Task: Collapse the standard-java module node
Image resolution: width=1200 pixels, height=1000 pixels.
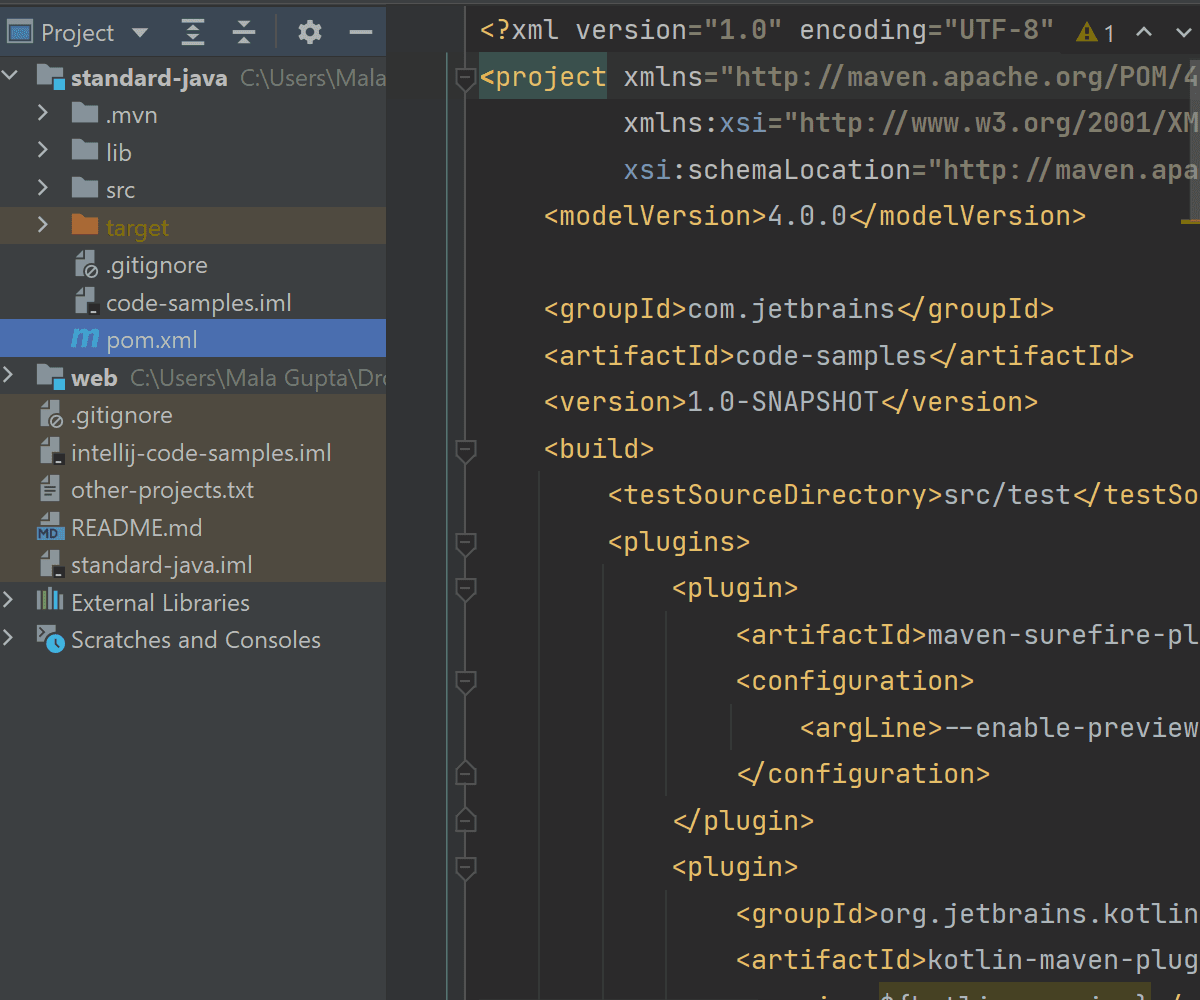Action: coord(9,76)
